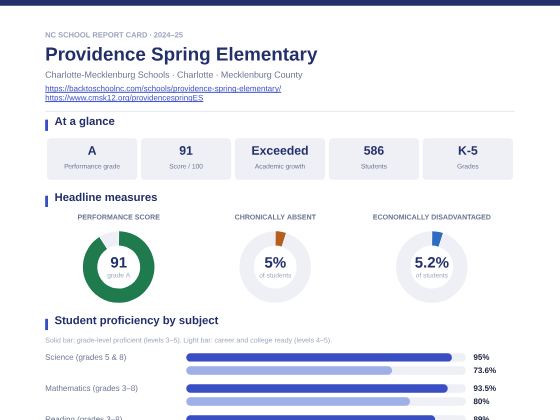Click the green performance score donut chart
This screenshot has height=420, width=560.
coord(119,267)
